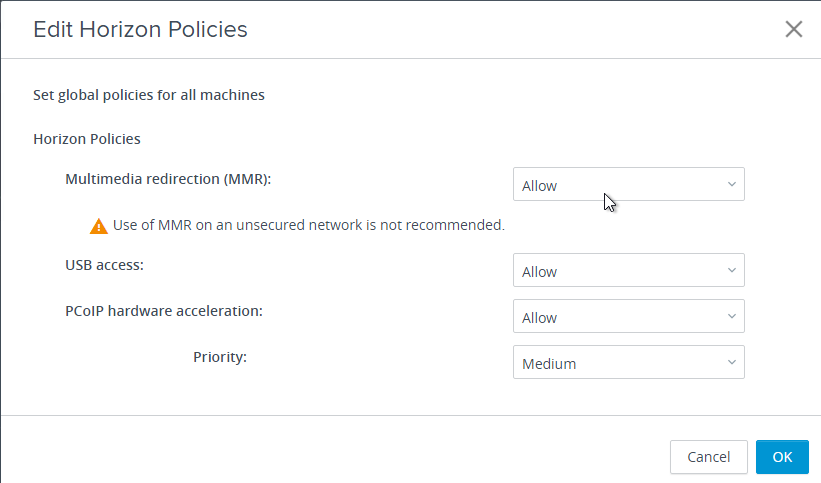Click the chevron arrow on the MMR dropdown

[x=731, y=184]
